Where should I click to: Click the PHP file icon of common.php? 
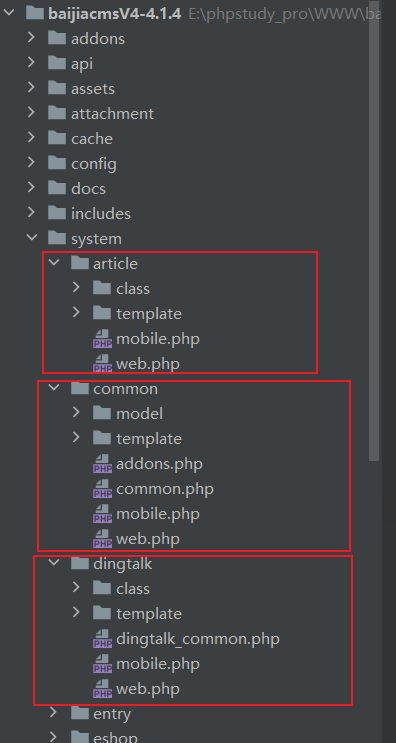[102, 489]
